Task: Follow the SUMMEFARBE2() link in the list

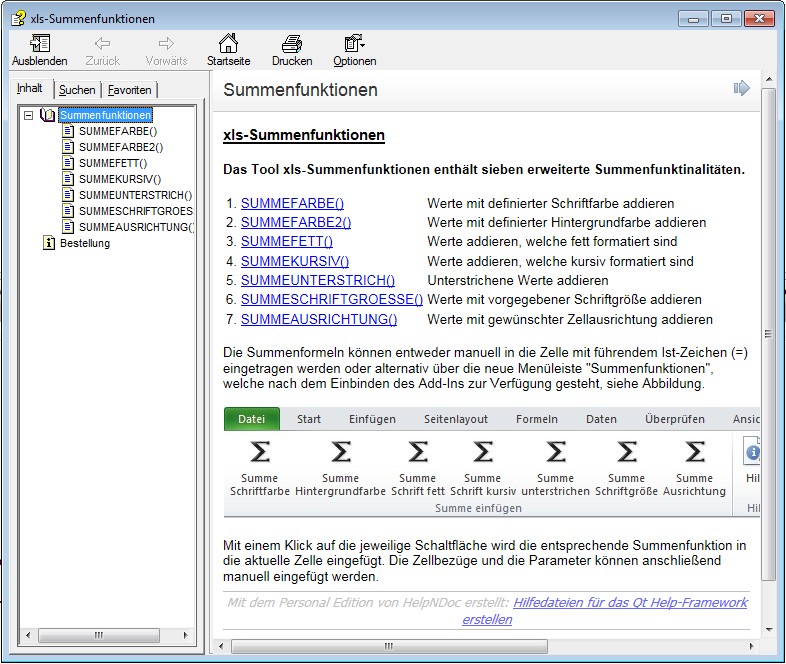Action: point(296,223)
